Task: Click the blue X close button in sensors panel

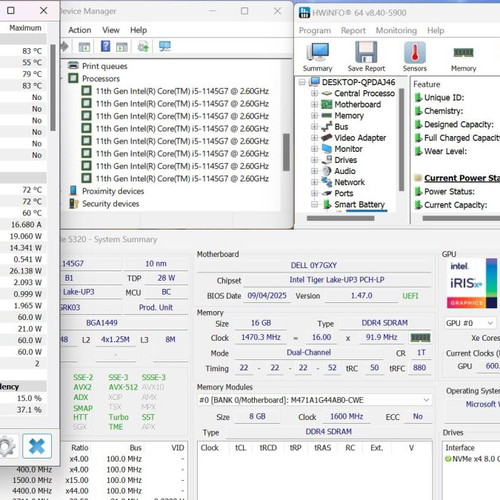Action: pos(37,446)
